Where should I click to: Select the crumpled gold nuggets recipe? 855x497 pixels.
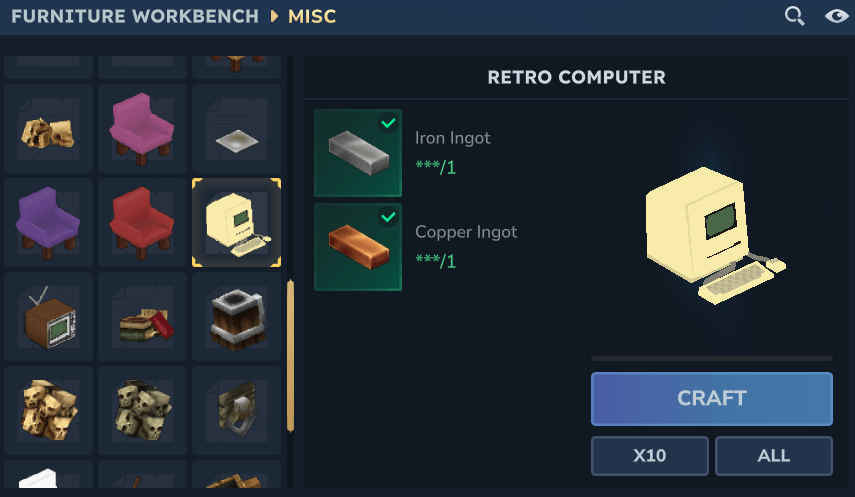tap(49, 128)
